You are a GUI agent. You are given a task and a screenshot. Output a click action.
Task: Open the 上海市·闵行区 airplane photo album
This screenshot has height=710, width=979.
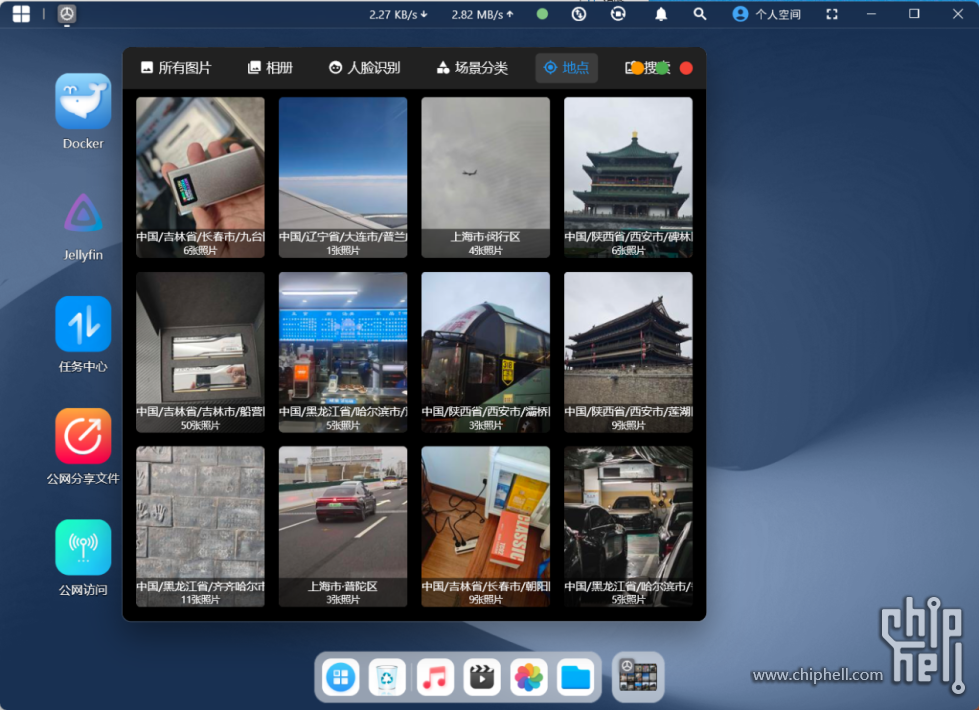[x=485, y=177]
